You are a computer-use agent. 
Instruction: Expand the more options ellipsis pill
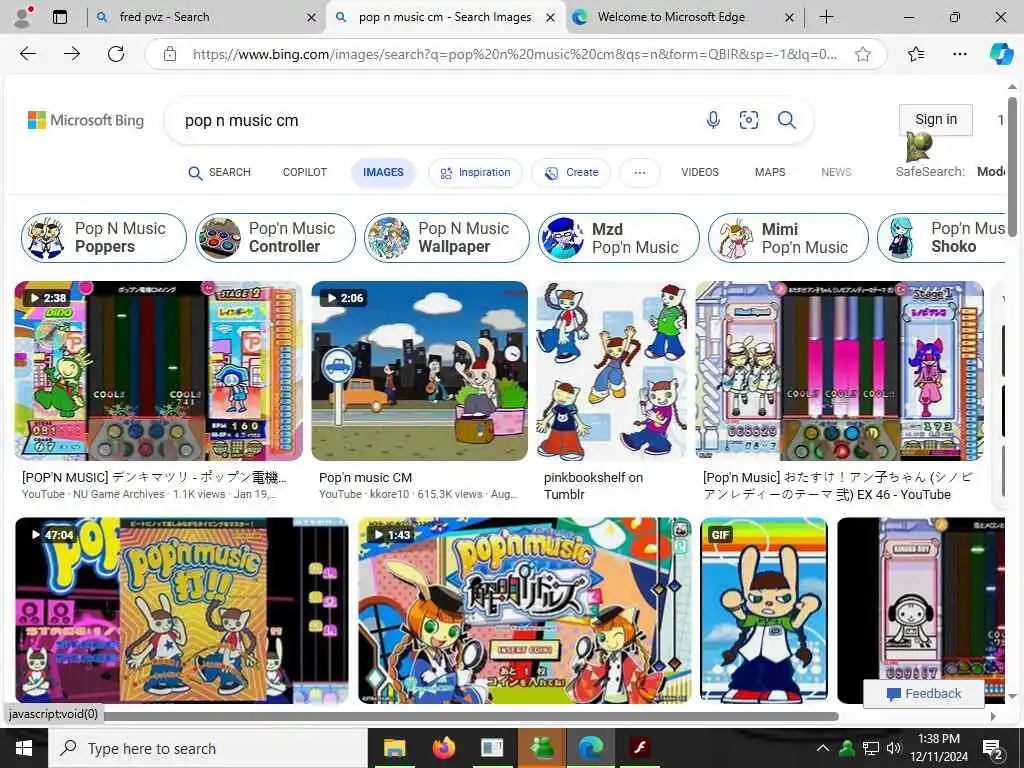[x=639, y=172]
